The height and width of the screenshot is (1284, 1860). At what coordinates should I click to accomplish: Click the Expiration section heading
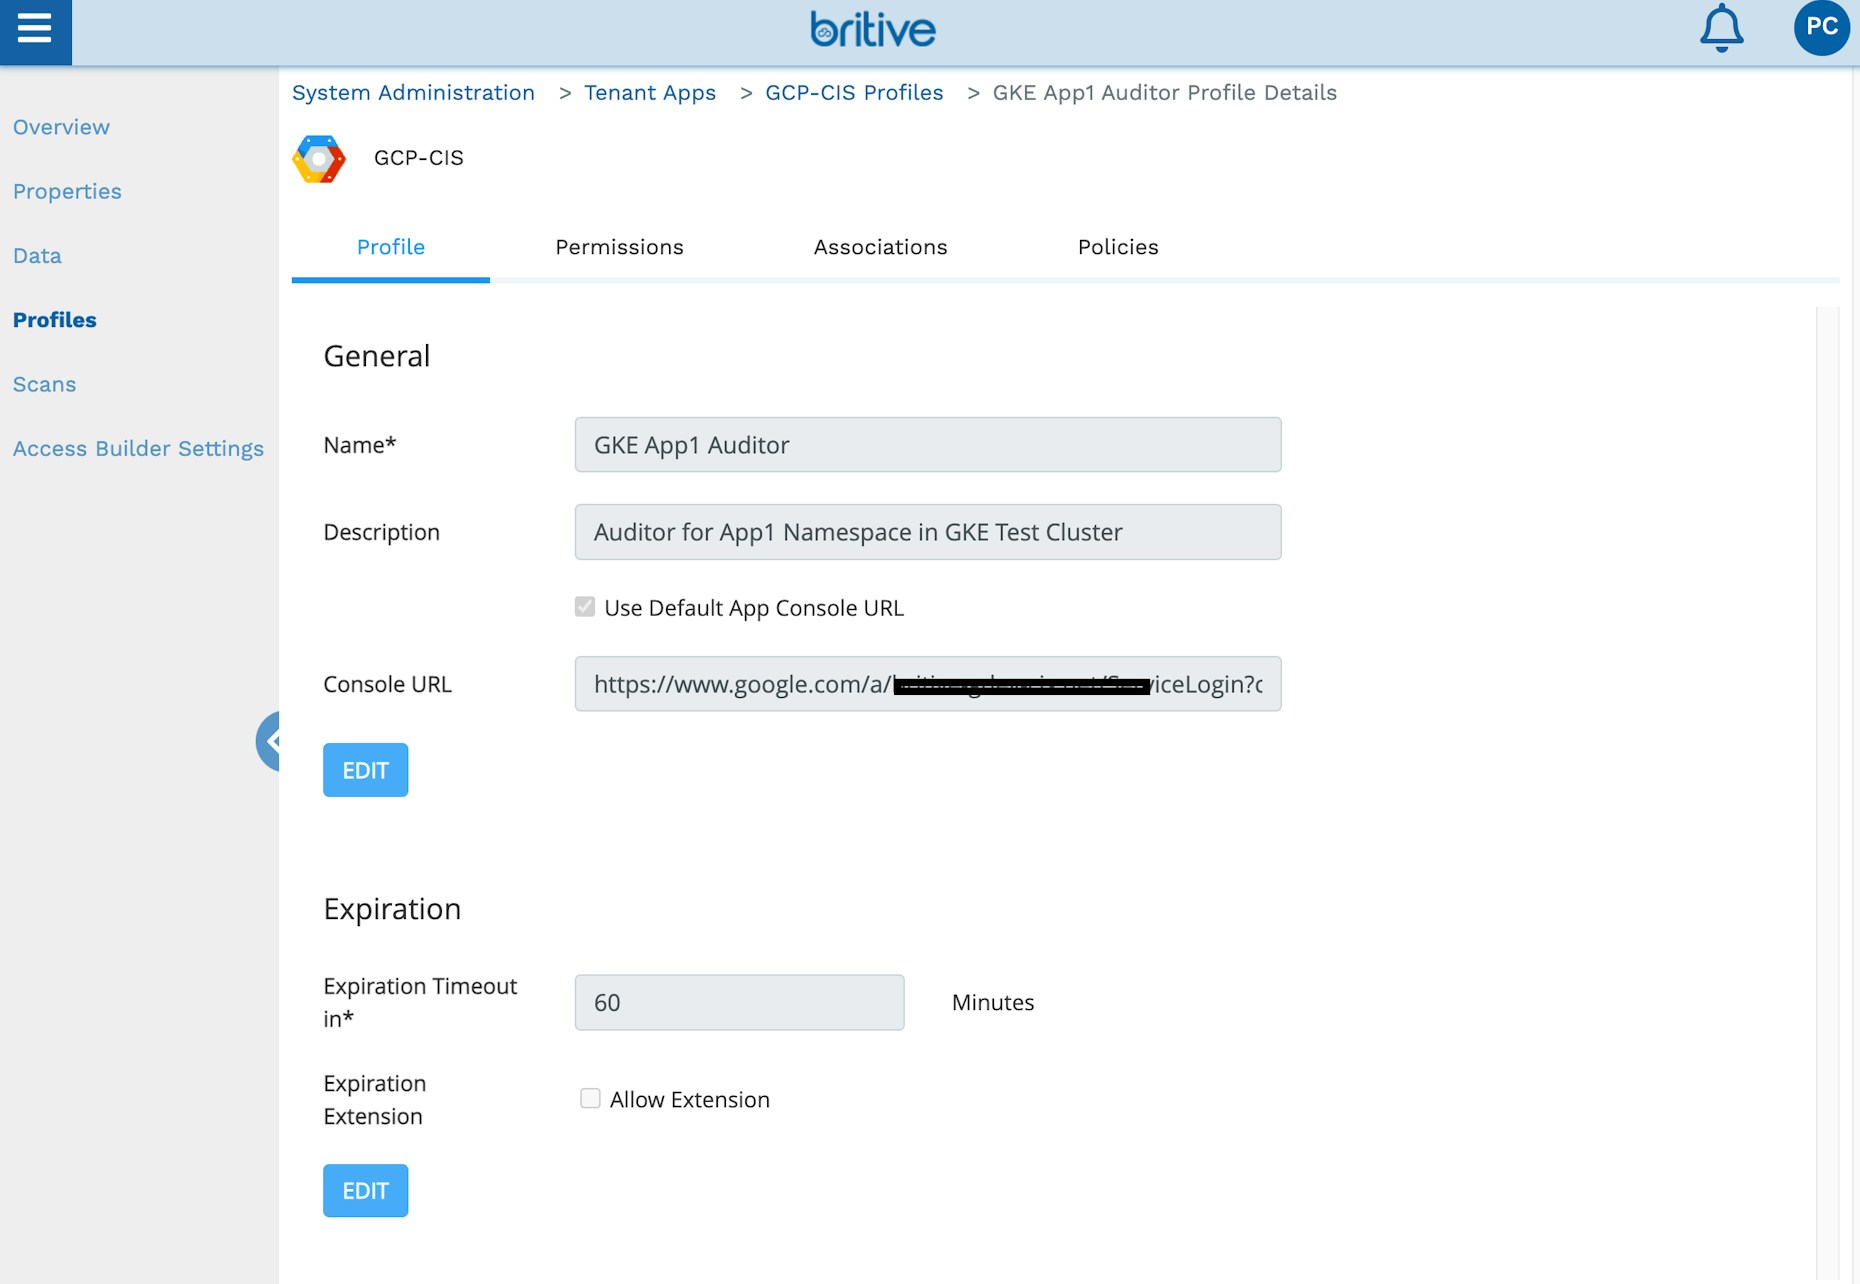392,909
